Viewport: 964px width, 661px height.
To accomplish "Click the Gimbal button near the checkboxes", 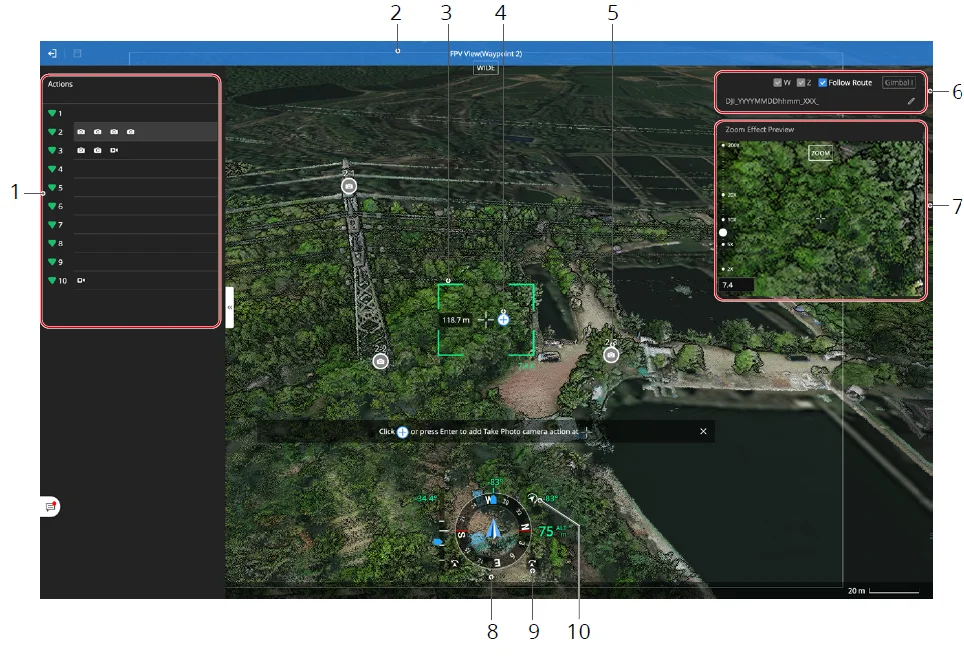I will [900, 82].
